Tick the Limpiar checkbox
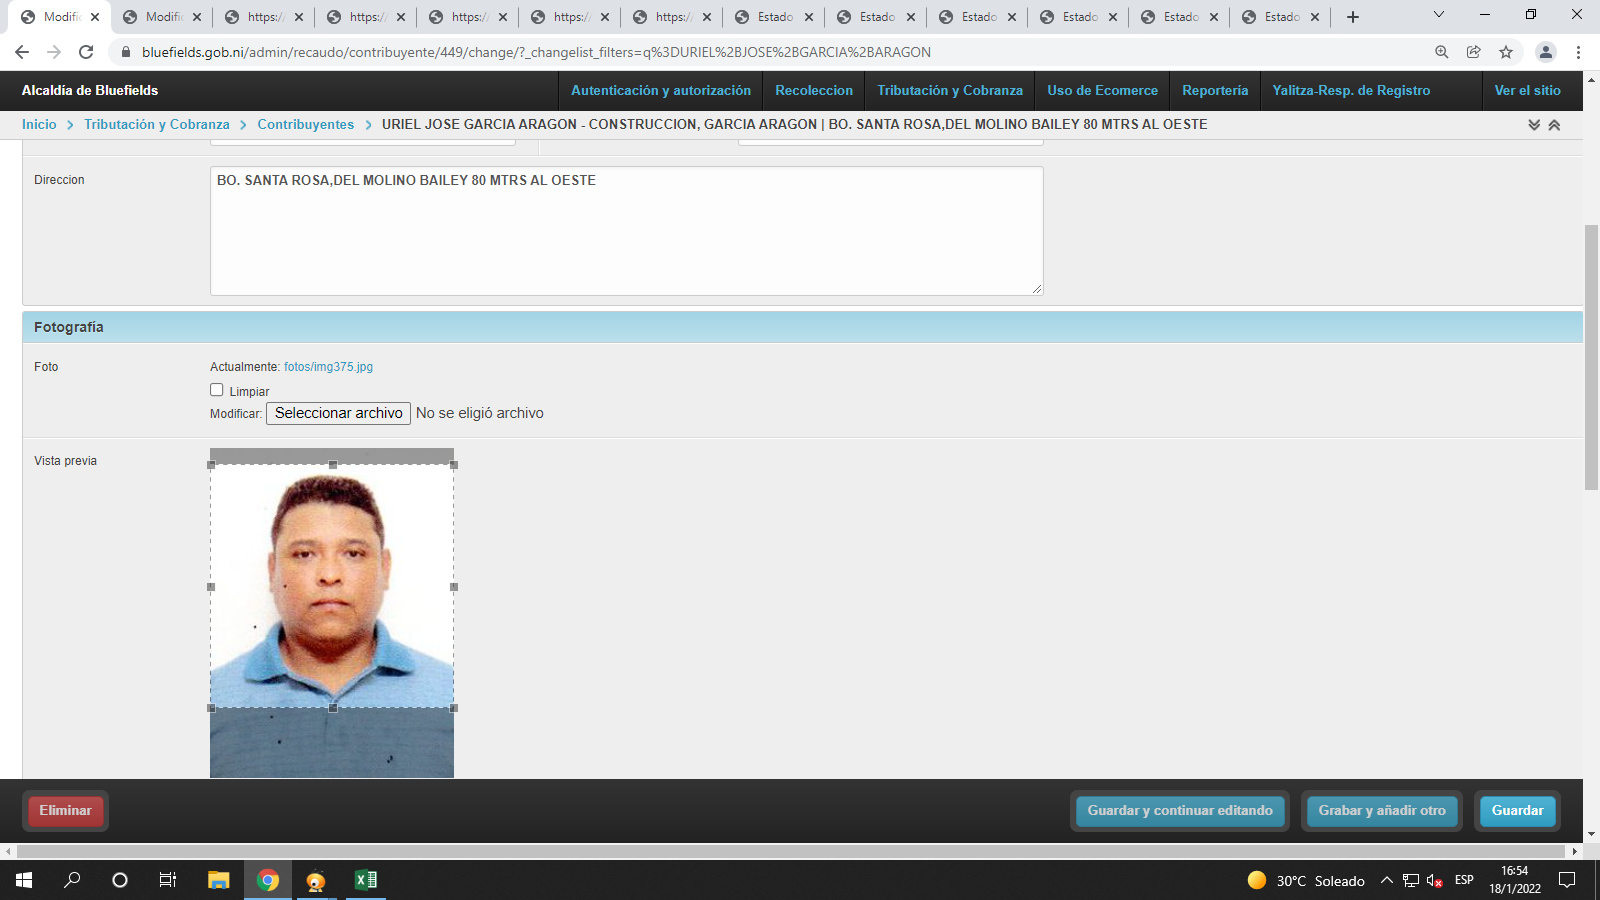The image size is (1600, 900). (216, 390)
